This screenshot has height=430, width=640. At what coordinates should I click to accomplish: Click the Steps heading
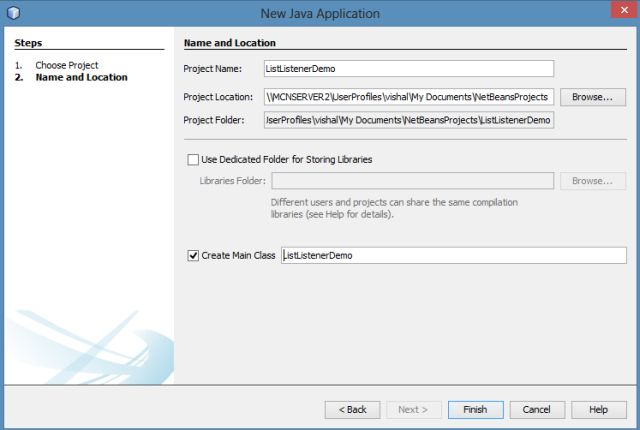point(28,43)
